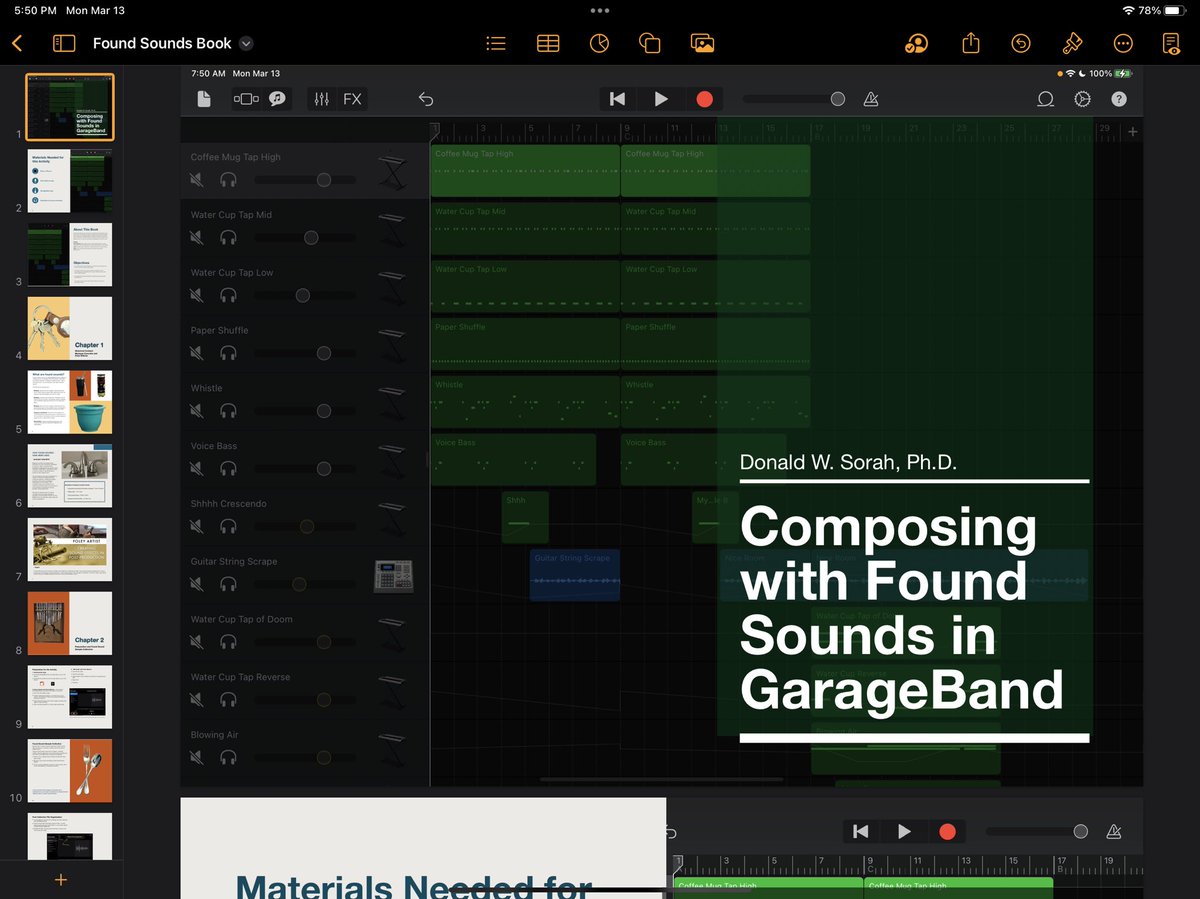1200x899 pixels.
Task: Click metronome icon in lower page GarageBand image
Action: click(x=1114, y=832)
